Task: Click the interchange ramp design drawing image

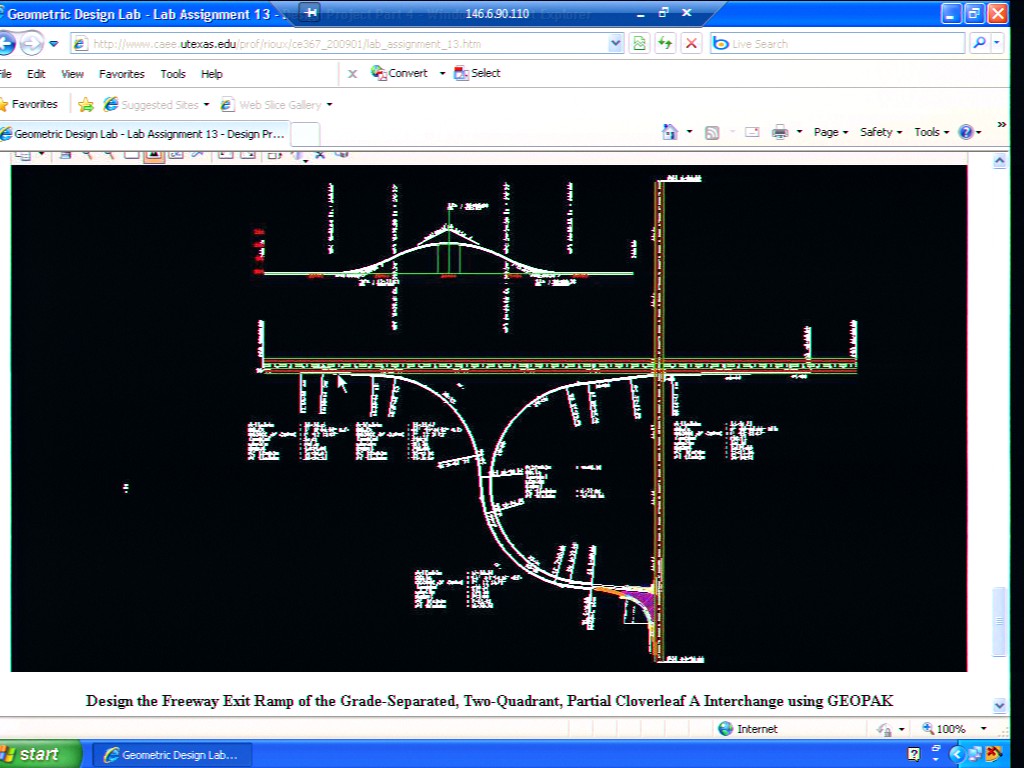Action: [488, 418]
